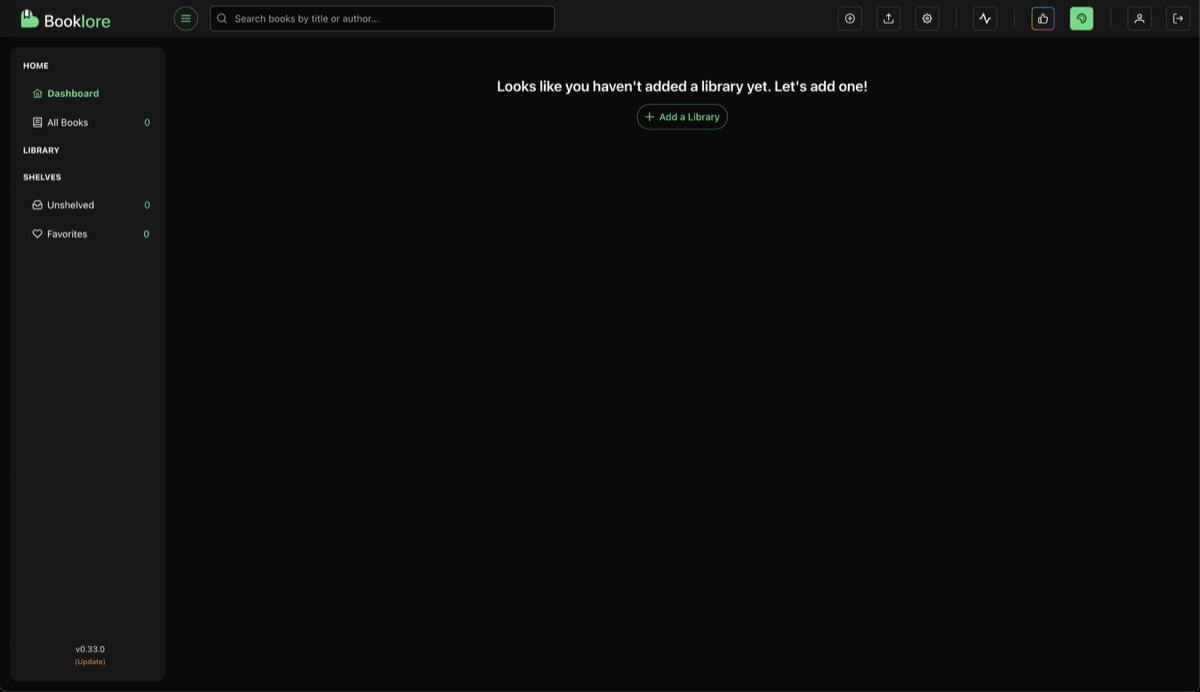Open the user profile icon
The height and width of the screenshot is (692, 1200).
[x=1139, y=18]
